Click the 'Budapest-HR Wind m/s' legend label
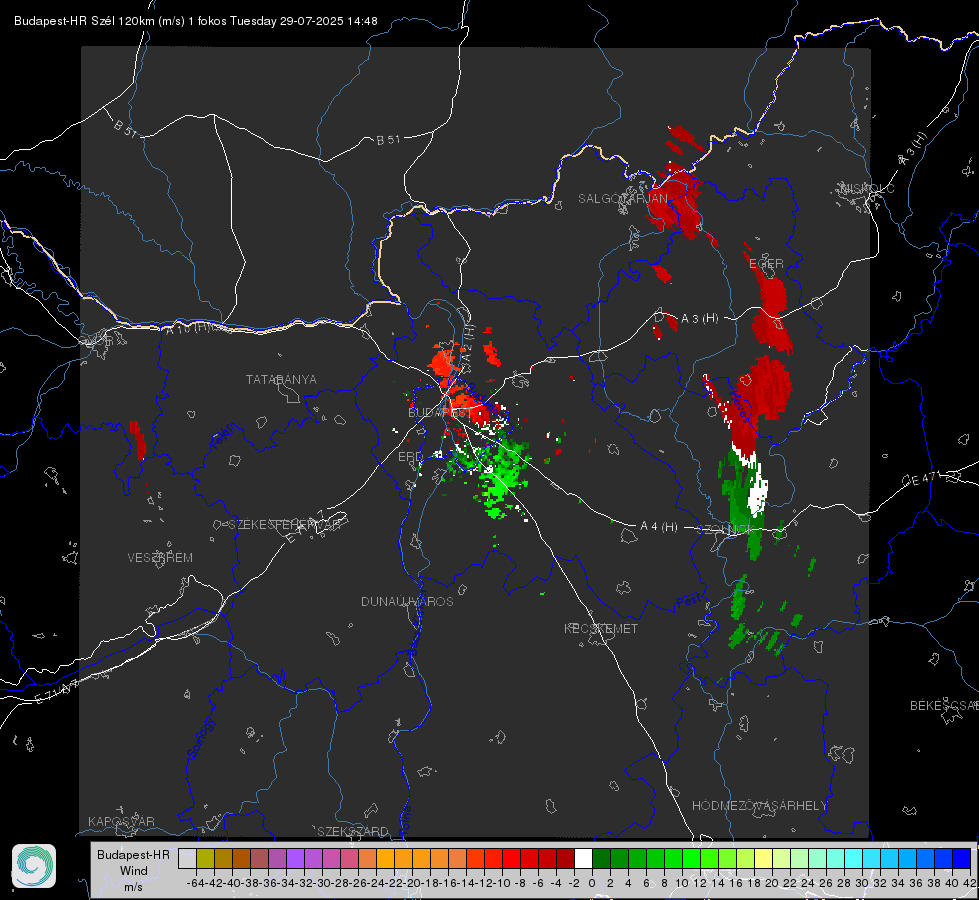This screenshot has height=900, width=979. click(133, 870)
